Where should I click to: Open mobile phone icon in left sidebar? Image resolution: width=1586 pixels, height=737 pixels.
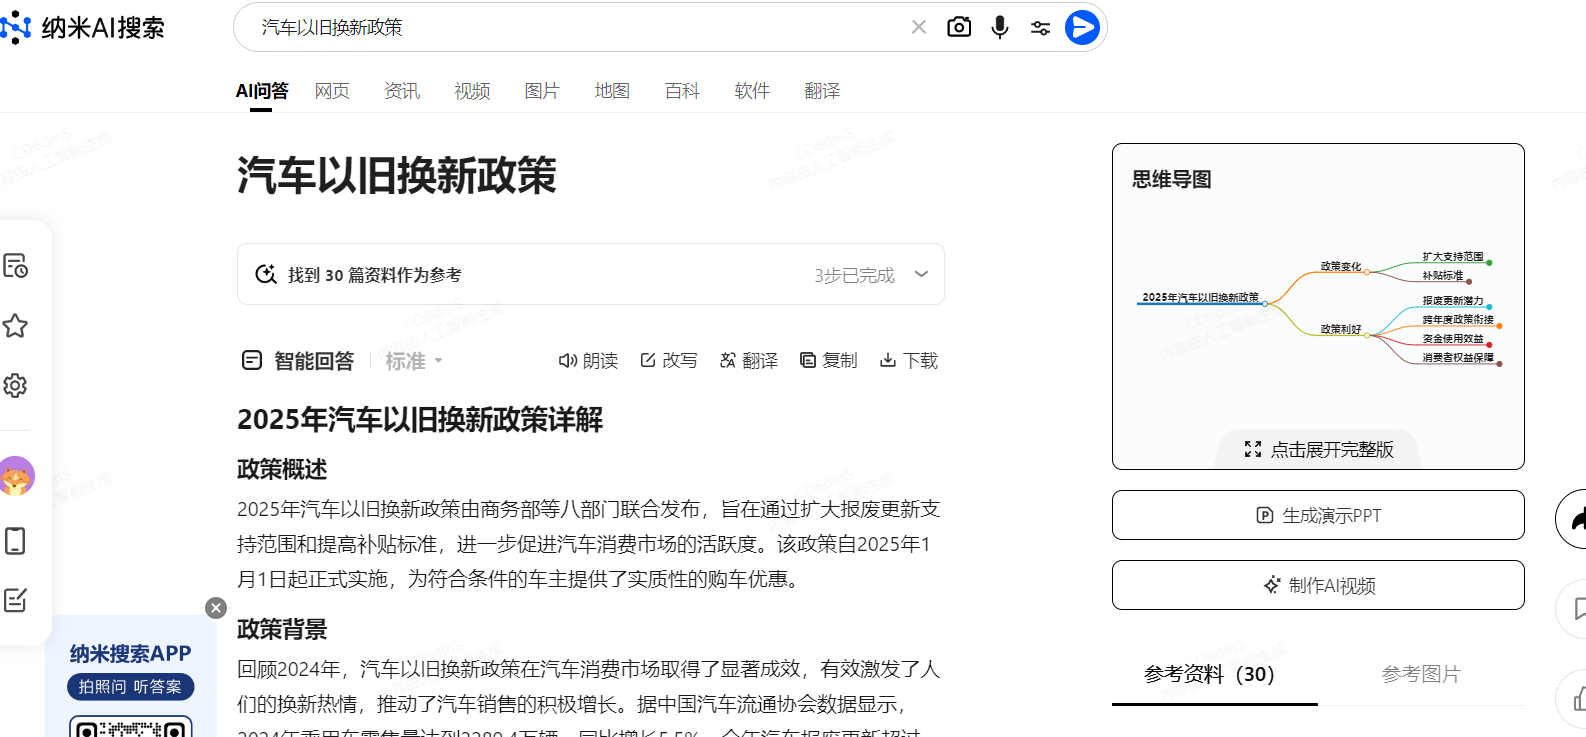click(15, 541)
